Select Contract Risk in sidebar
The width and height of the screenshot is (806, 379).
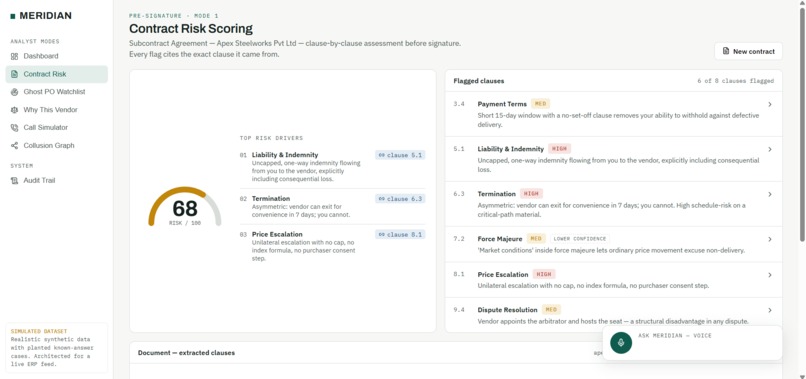click(x=57, y=74)
